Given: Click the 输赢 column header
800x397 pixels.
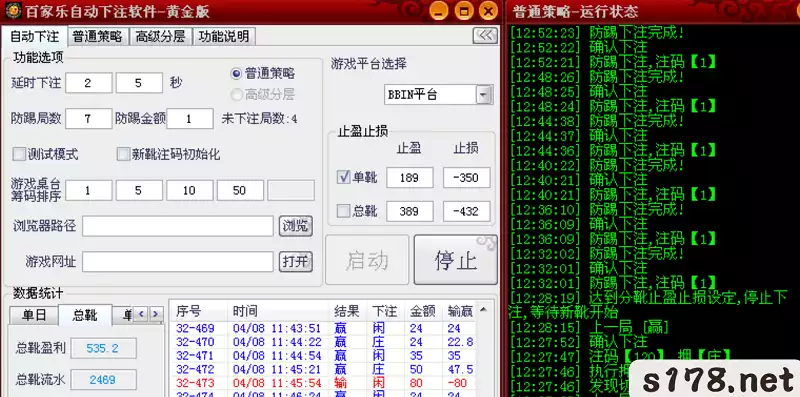Looking at the screenshot, I should (x=460, y=311).
